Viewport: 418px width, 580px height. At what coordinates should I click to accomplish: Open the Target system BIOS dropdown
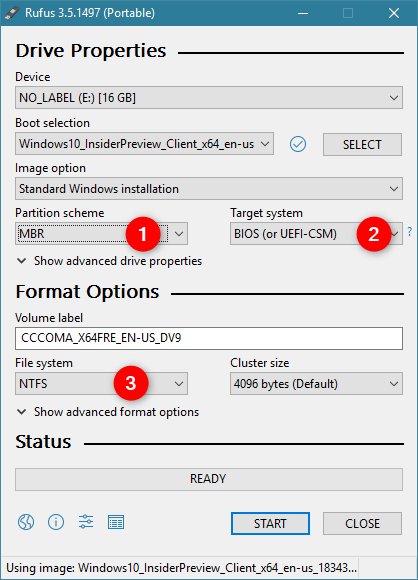click(316, 234)
